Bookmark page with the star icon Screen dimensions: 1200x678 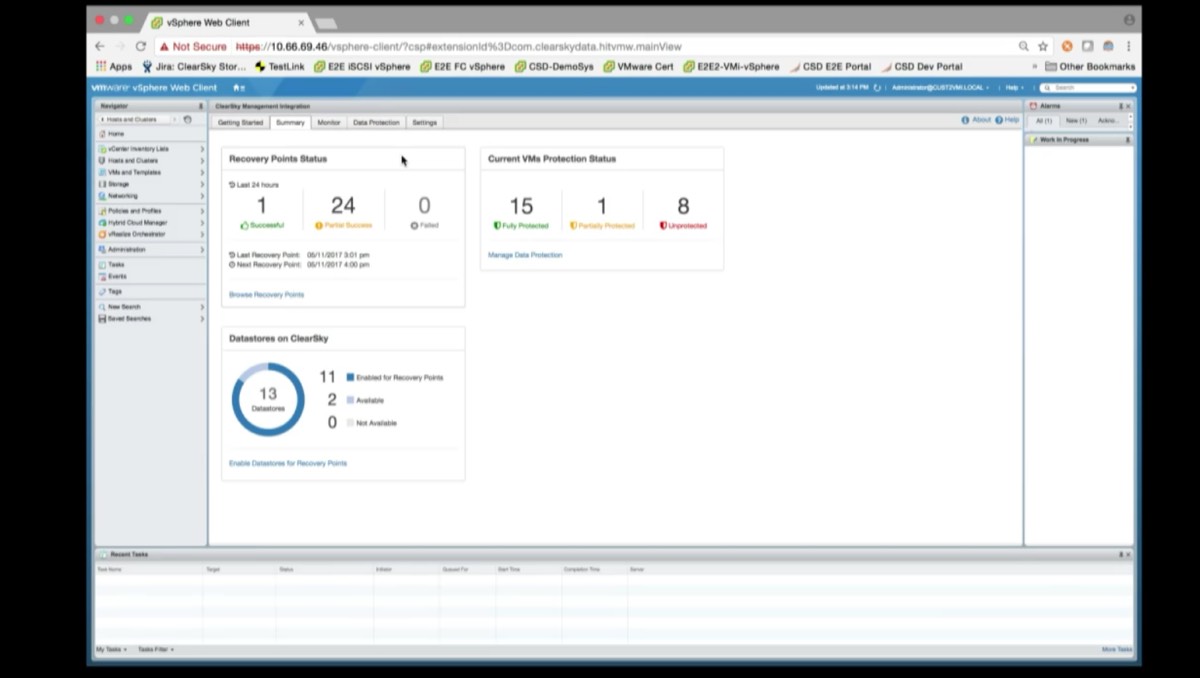[x=1043, y=46]
